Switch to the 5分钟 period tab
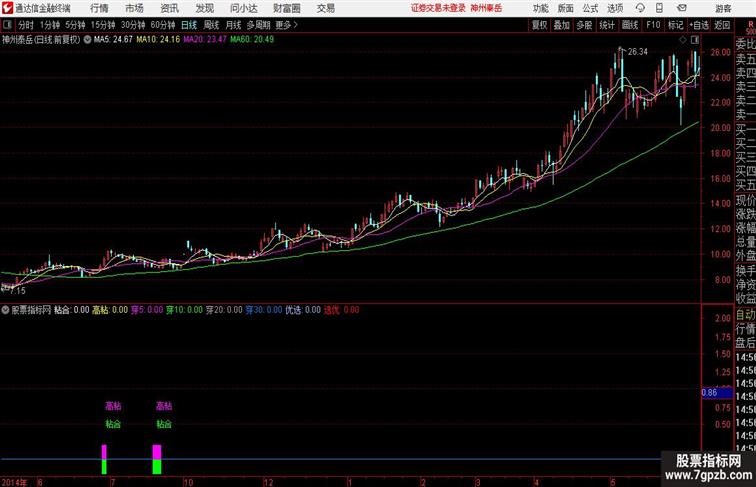Screen dimensions: 756x487 click(x=75, y=25)
